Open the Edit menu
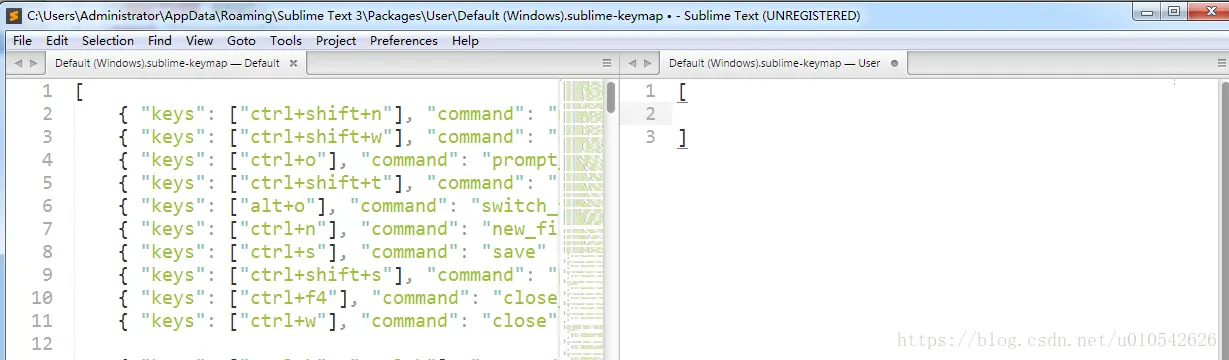The image size is (1229, 360). click(57, 41)
